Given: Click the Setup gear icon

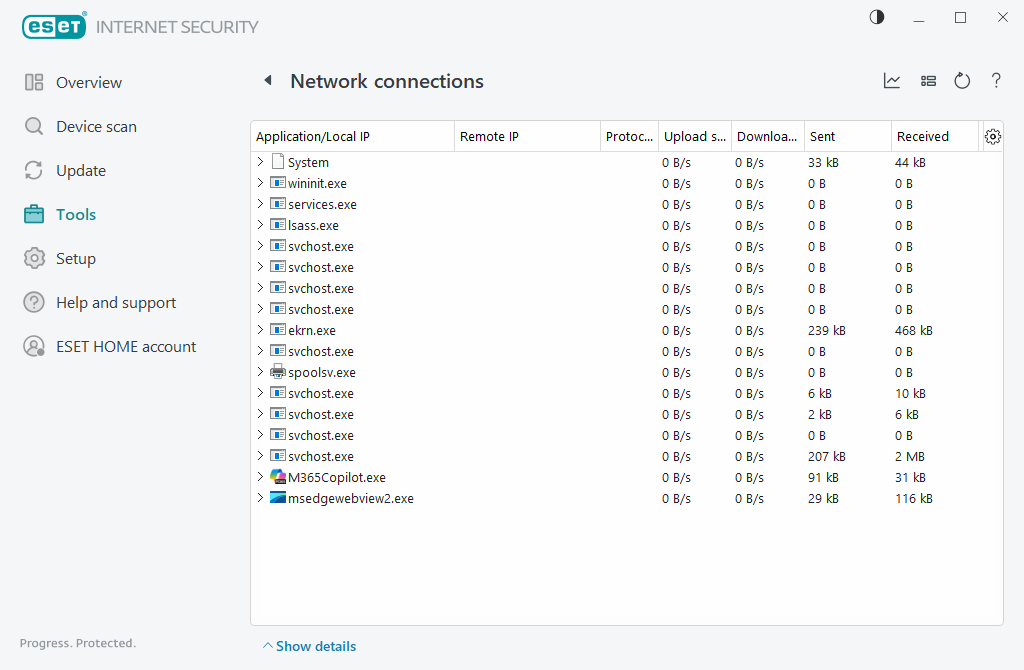Looking at the screenshot, I should tap(34, 259).
